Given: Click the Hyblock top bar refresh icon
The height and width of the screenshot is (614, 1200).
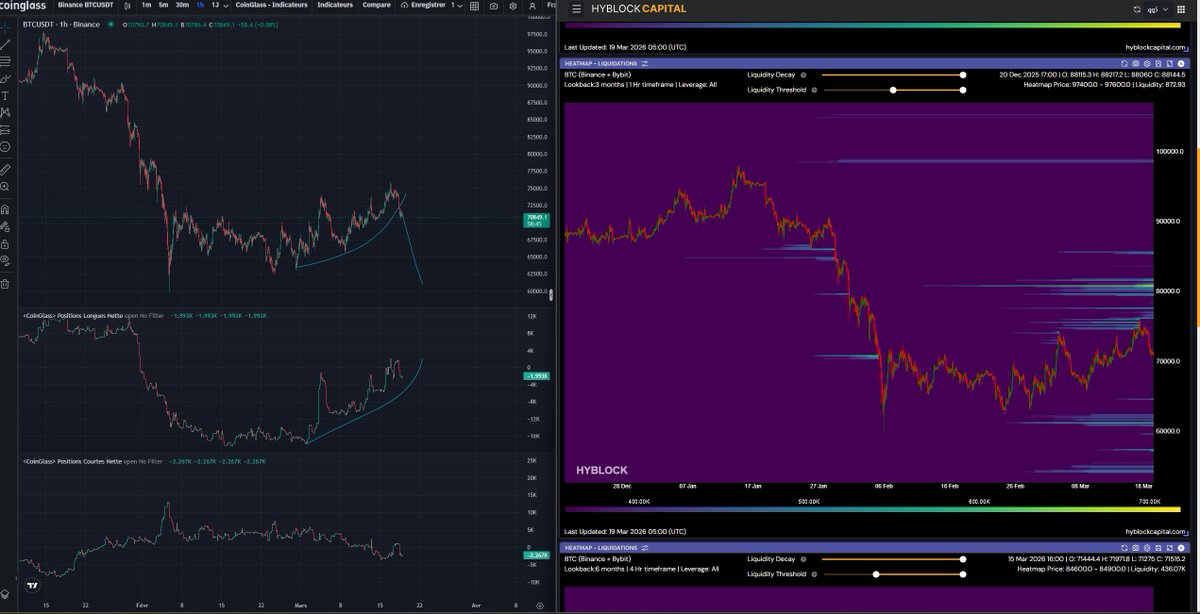Looking at the screenshot, I should click(1136, 9).
